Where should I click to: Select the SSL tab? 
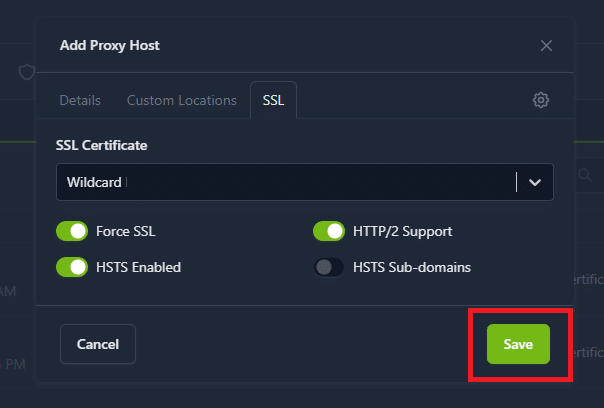pos(273,100)
